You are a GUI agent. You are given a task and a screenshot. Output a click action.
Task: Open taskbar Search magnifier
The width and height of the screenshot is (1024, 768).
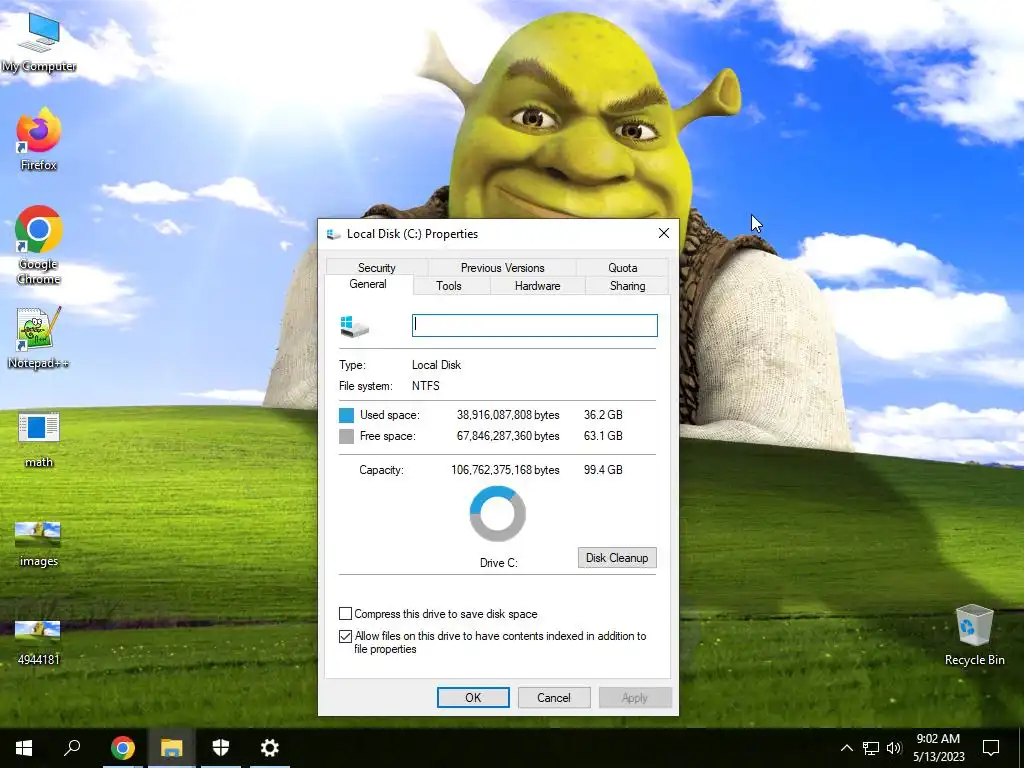pos(72,748)
